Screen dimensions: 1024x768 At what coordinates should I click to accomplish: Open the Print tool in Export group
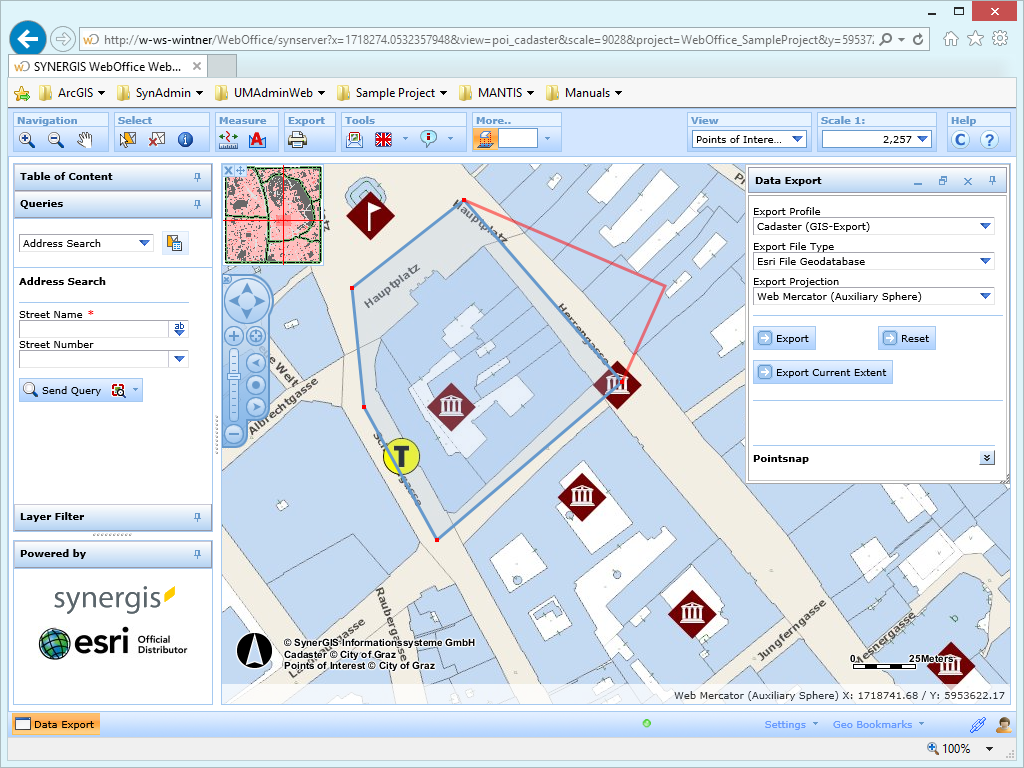click(296, 140)
